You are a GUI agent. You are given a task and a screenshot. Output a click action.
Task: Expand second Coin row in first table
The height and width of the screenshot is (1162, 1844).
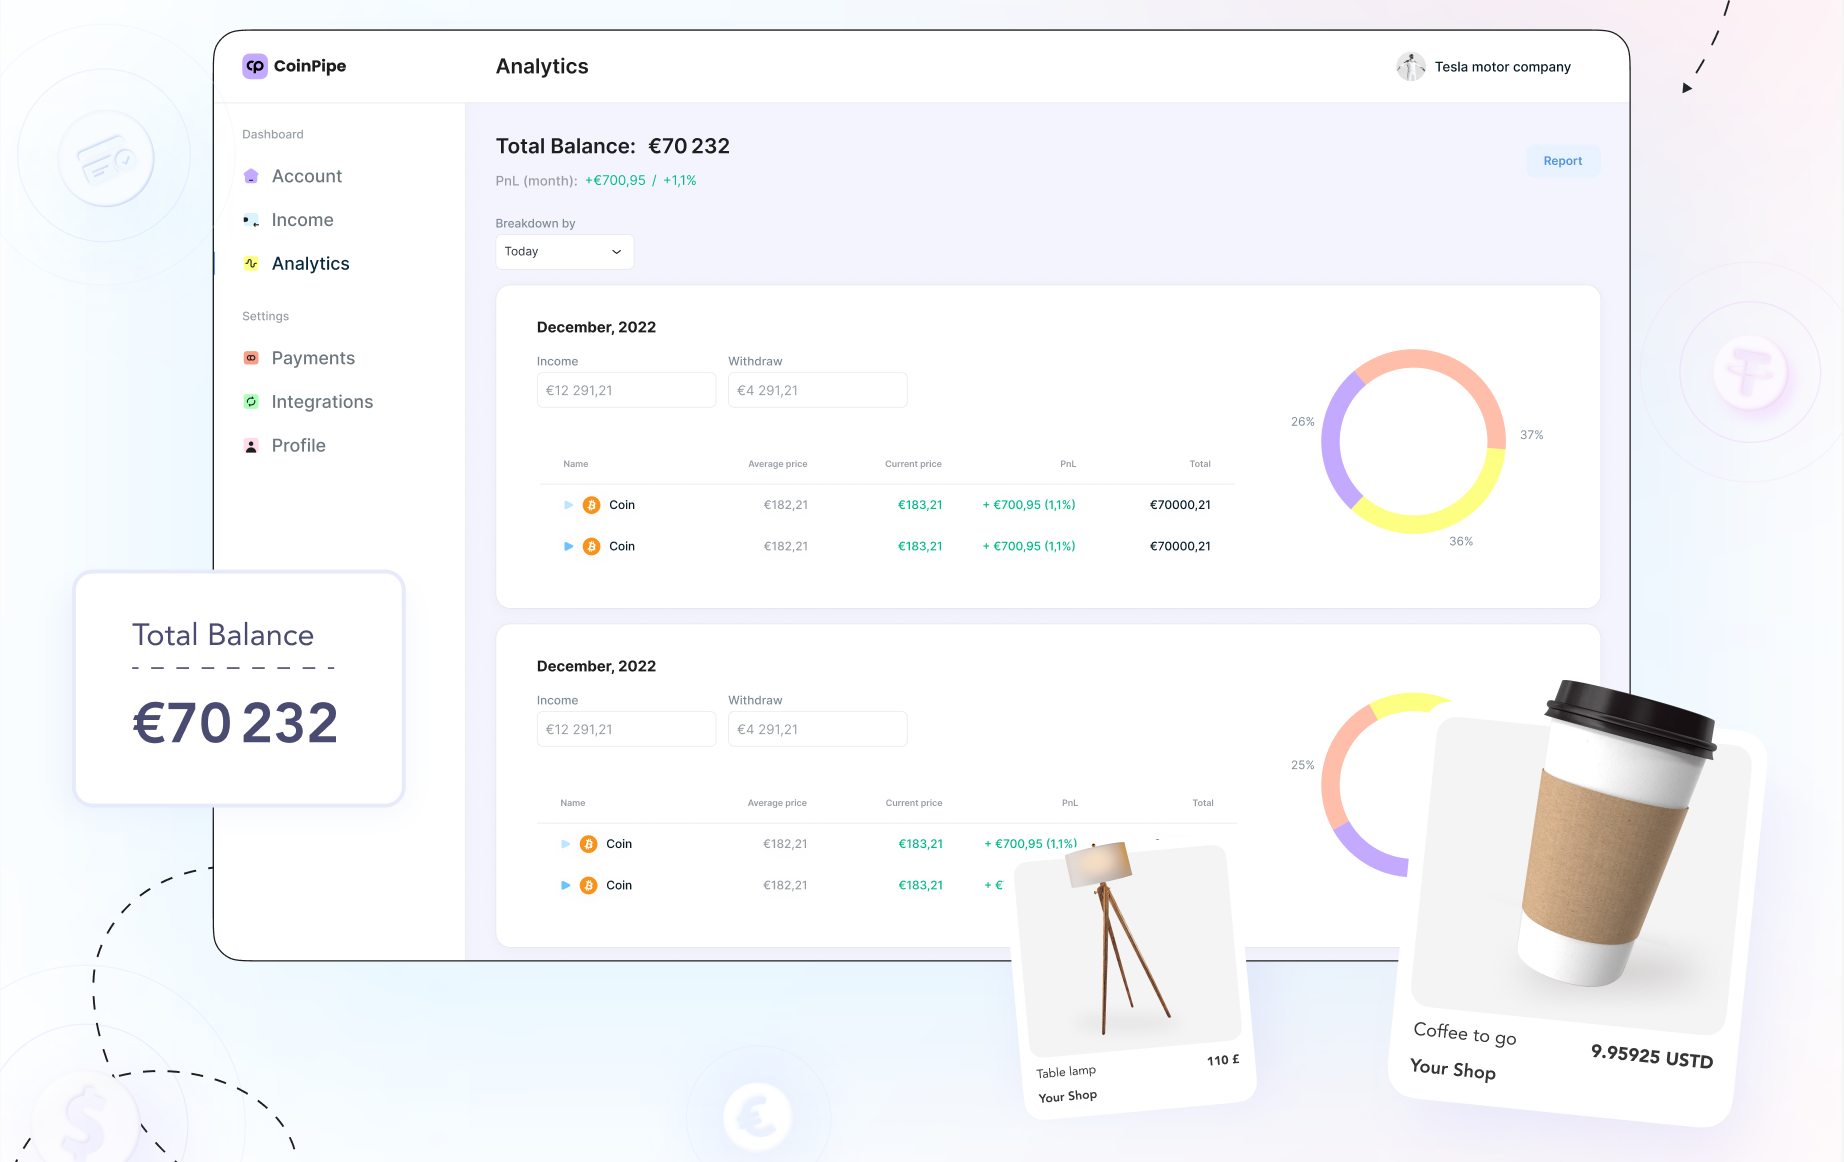[x=568, y=546]
